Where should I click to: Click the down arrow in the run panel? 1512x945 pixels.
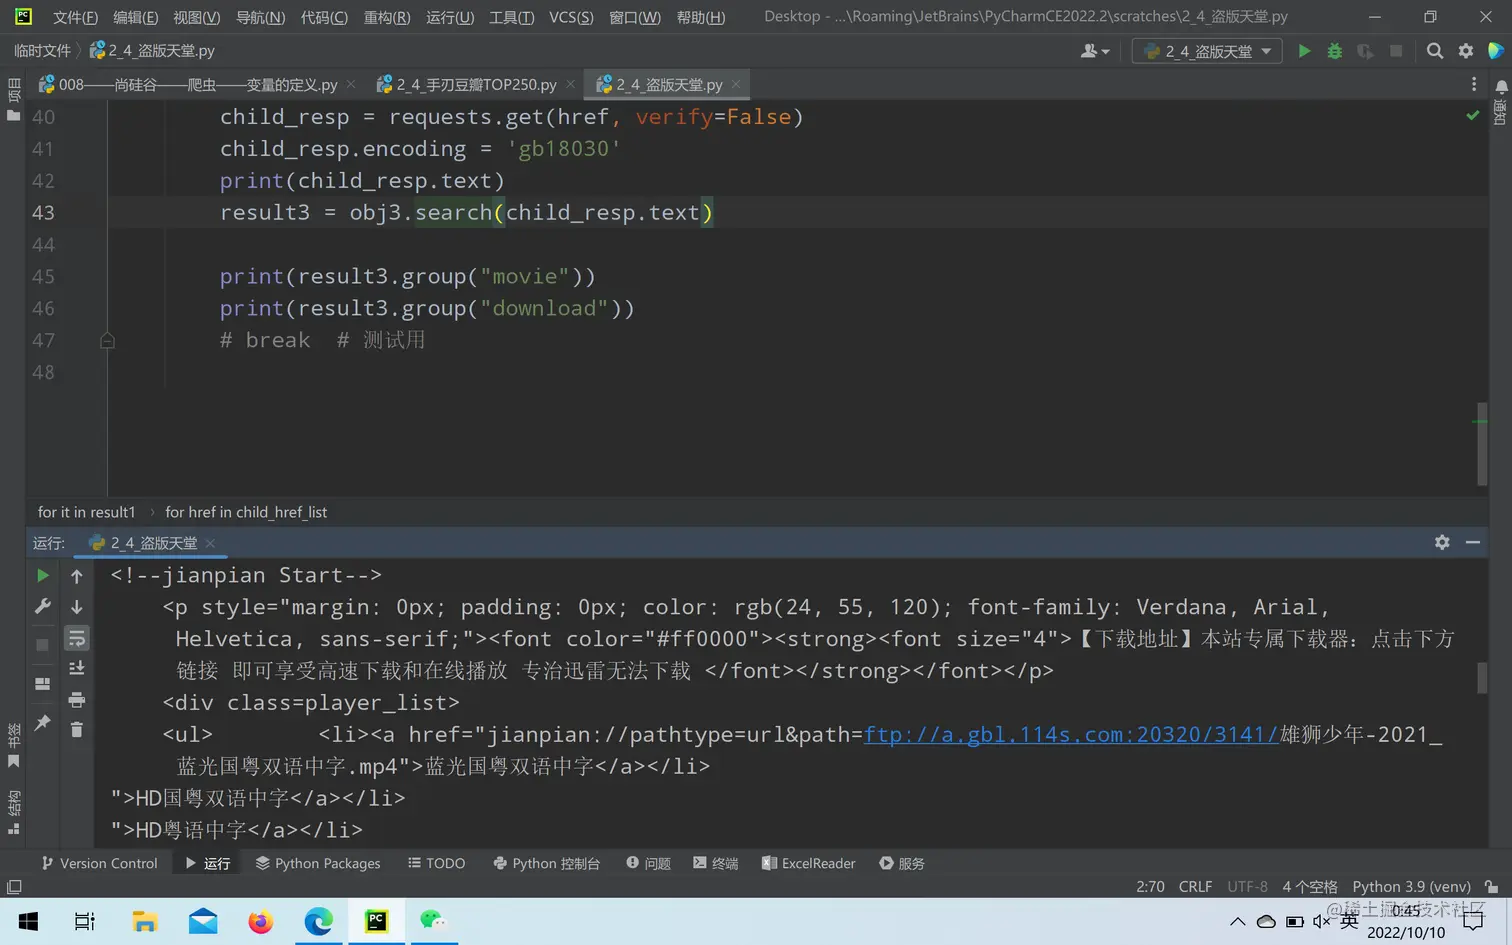click(x=76, y=607)
